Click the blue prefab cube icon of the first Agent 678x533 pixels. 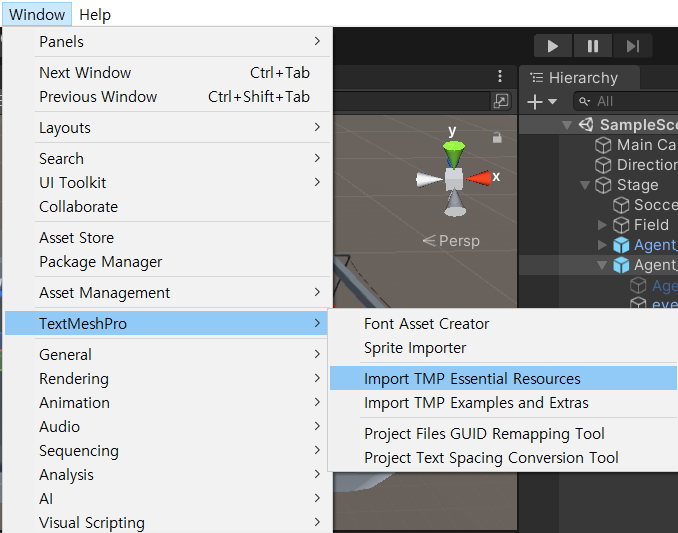tap(621, 245)
